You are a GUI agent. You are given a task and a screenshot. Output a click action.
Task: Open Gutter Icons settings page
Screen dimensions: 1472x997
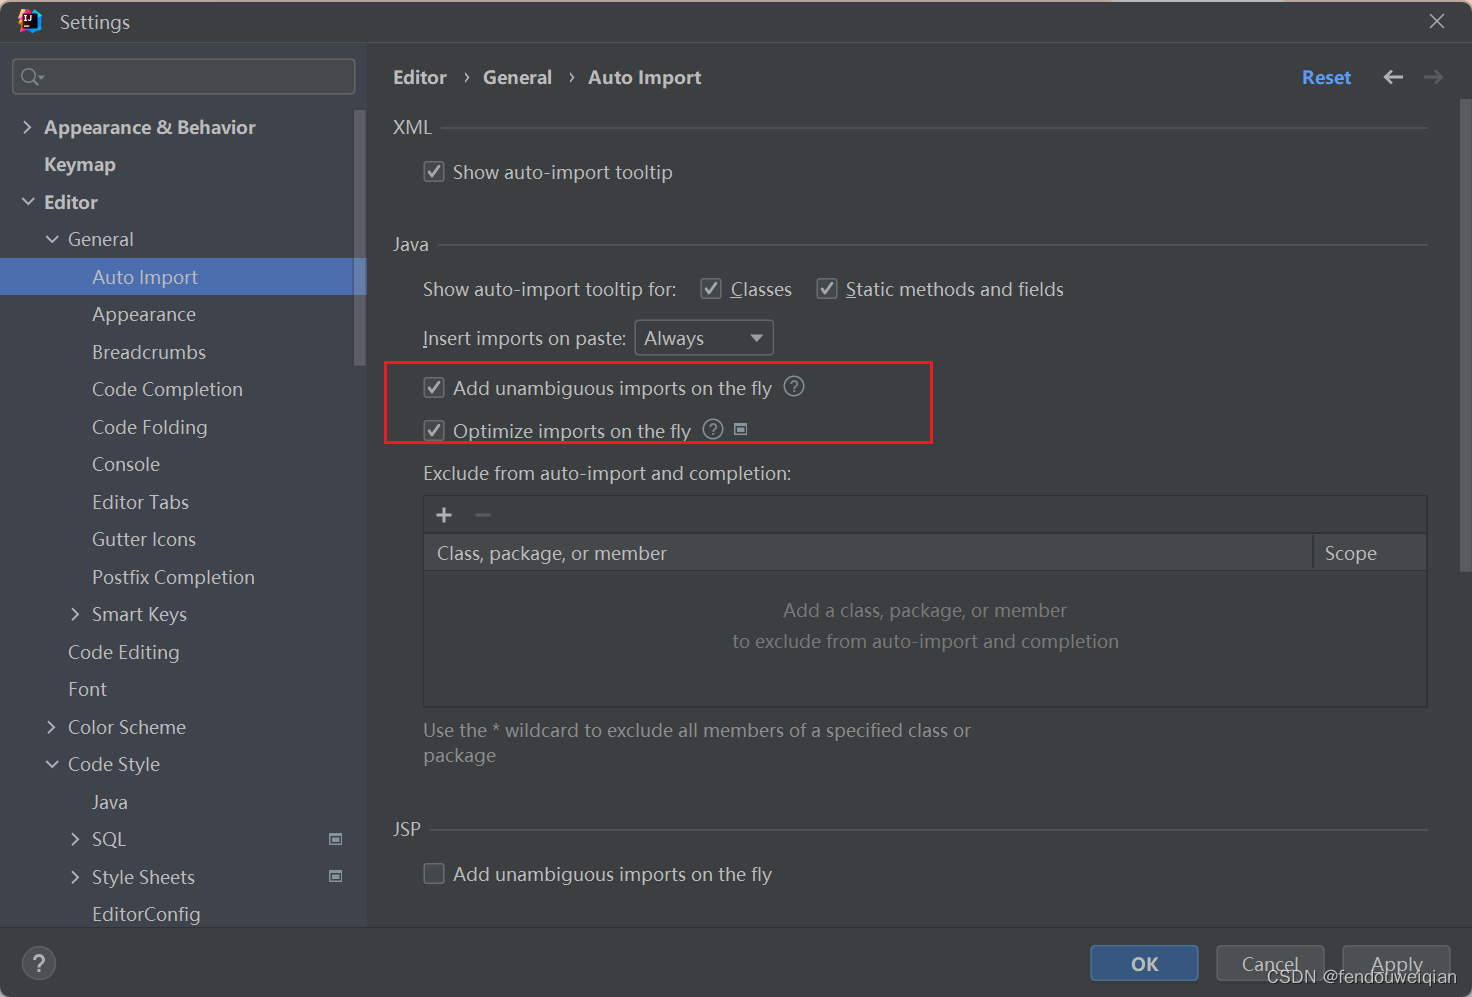(x=144, y=539)
